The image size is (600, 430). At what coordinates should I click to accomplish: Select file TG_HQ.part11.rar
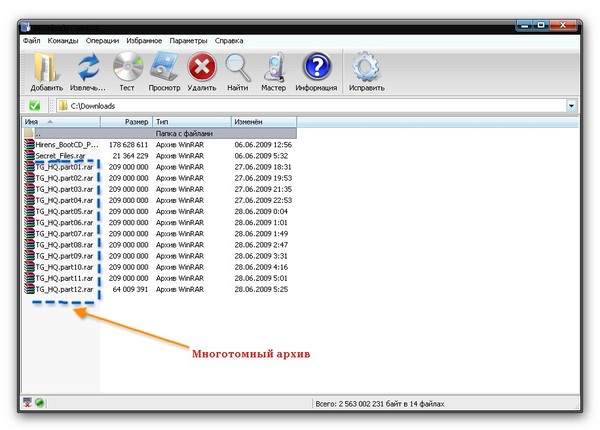pyautogui.click(x=64, y=278)
